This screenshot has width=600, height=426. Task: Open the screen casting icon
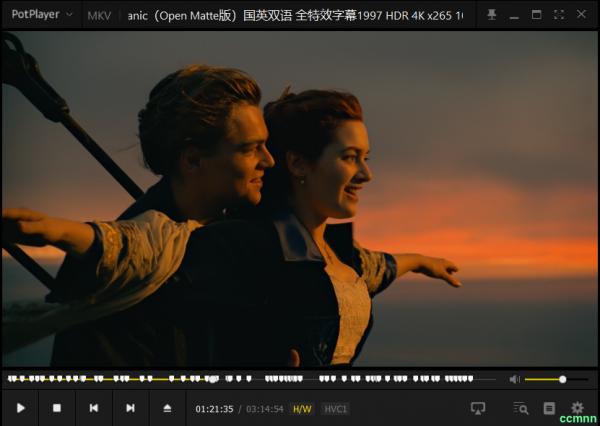478,408
